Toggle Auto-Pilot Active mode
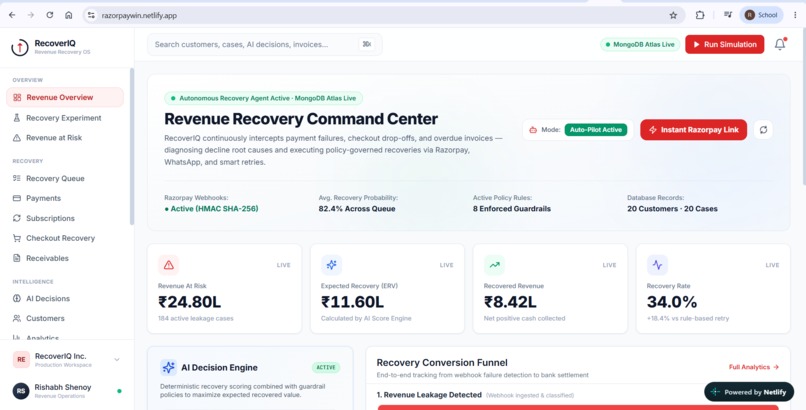Screen dimensions: 806x410 [x=596, y=130]
